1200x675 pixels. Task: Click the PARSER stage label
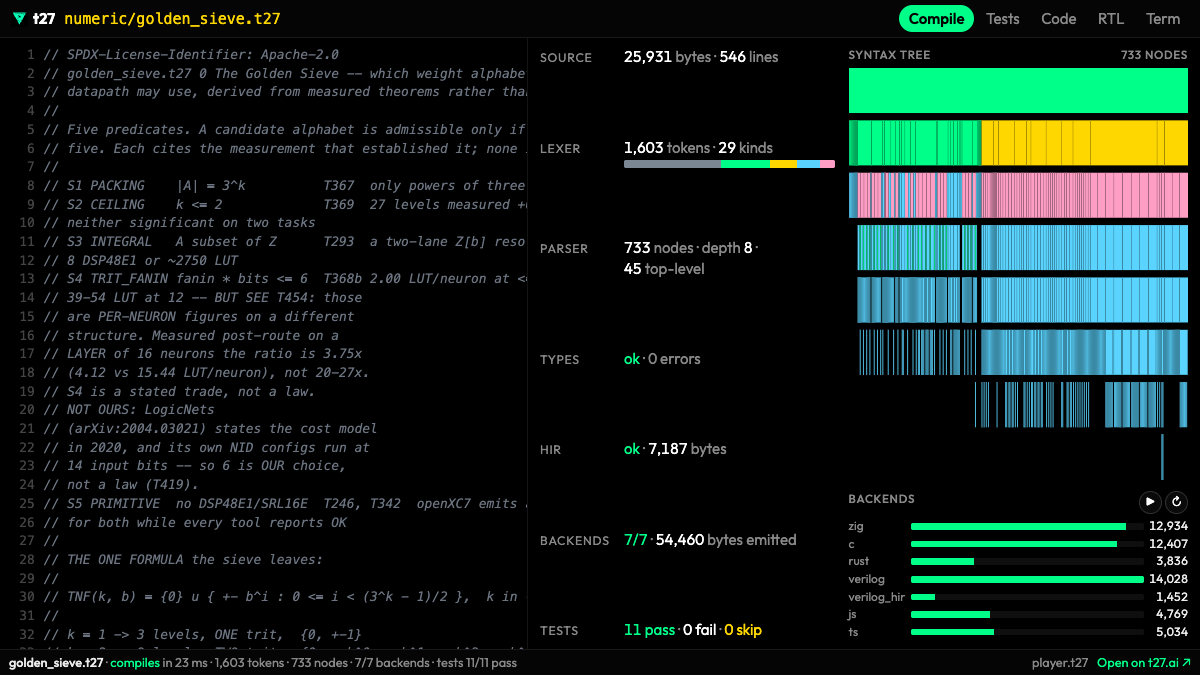pos(564,249)
